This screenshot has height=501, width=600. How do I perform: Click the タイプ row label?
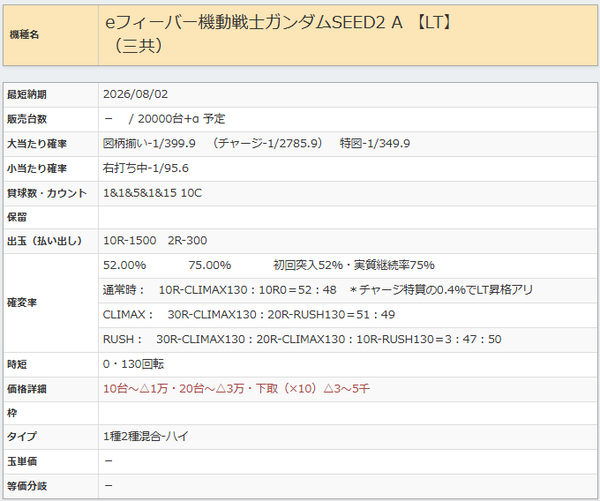(22, 437)
